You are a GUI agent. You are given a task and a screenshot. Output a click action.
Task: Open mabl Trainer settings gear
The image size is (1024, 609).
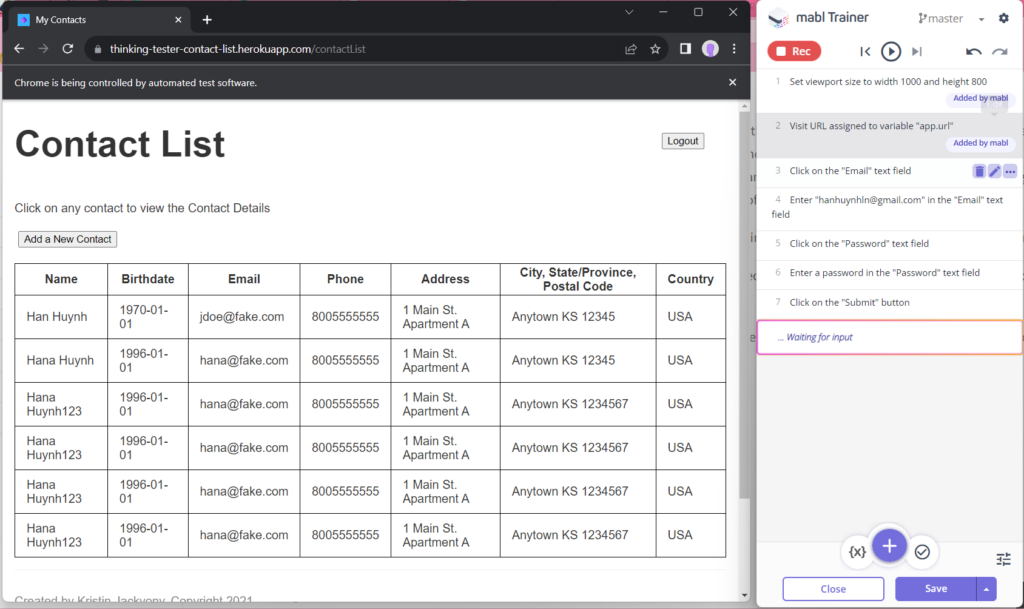pos(1004,18)
